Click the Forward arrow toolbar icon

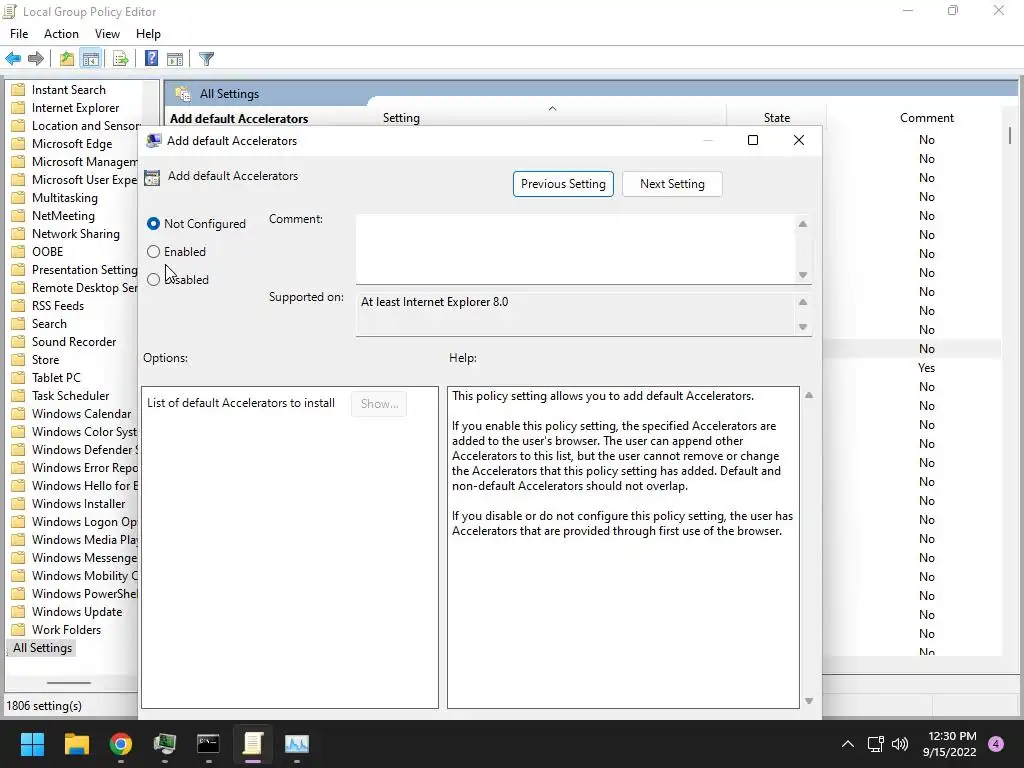[x=36, y=59]
